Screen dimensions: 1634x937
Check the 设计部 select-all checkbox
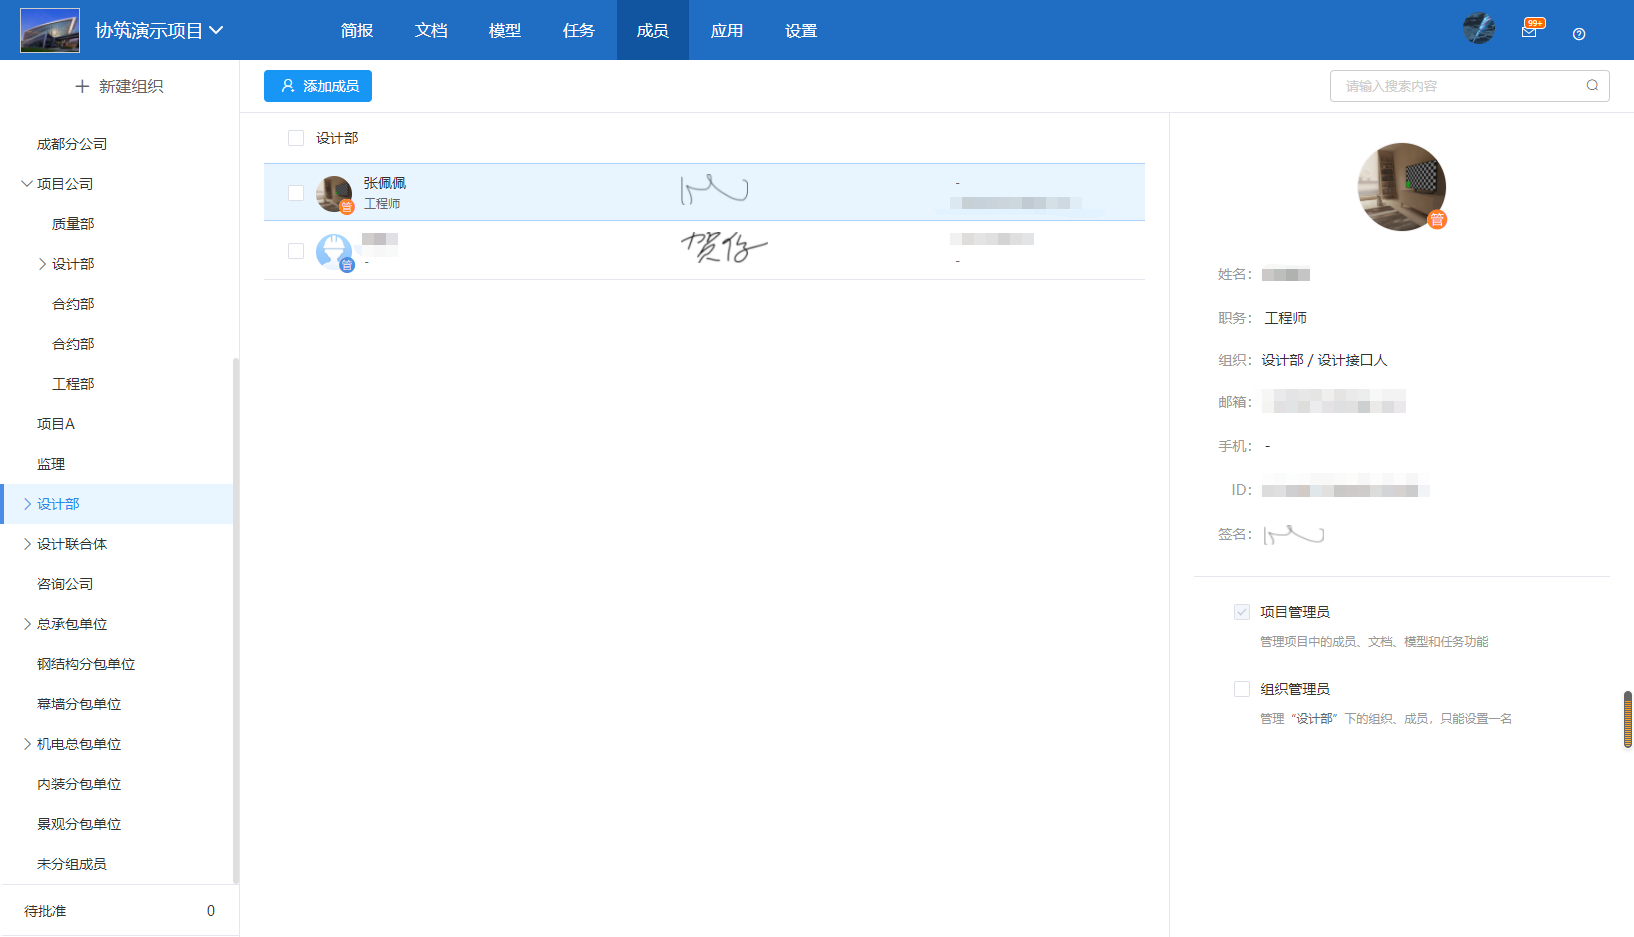[295, 137]
